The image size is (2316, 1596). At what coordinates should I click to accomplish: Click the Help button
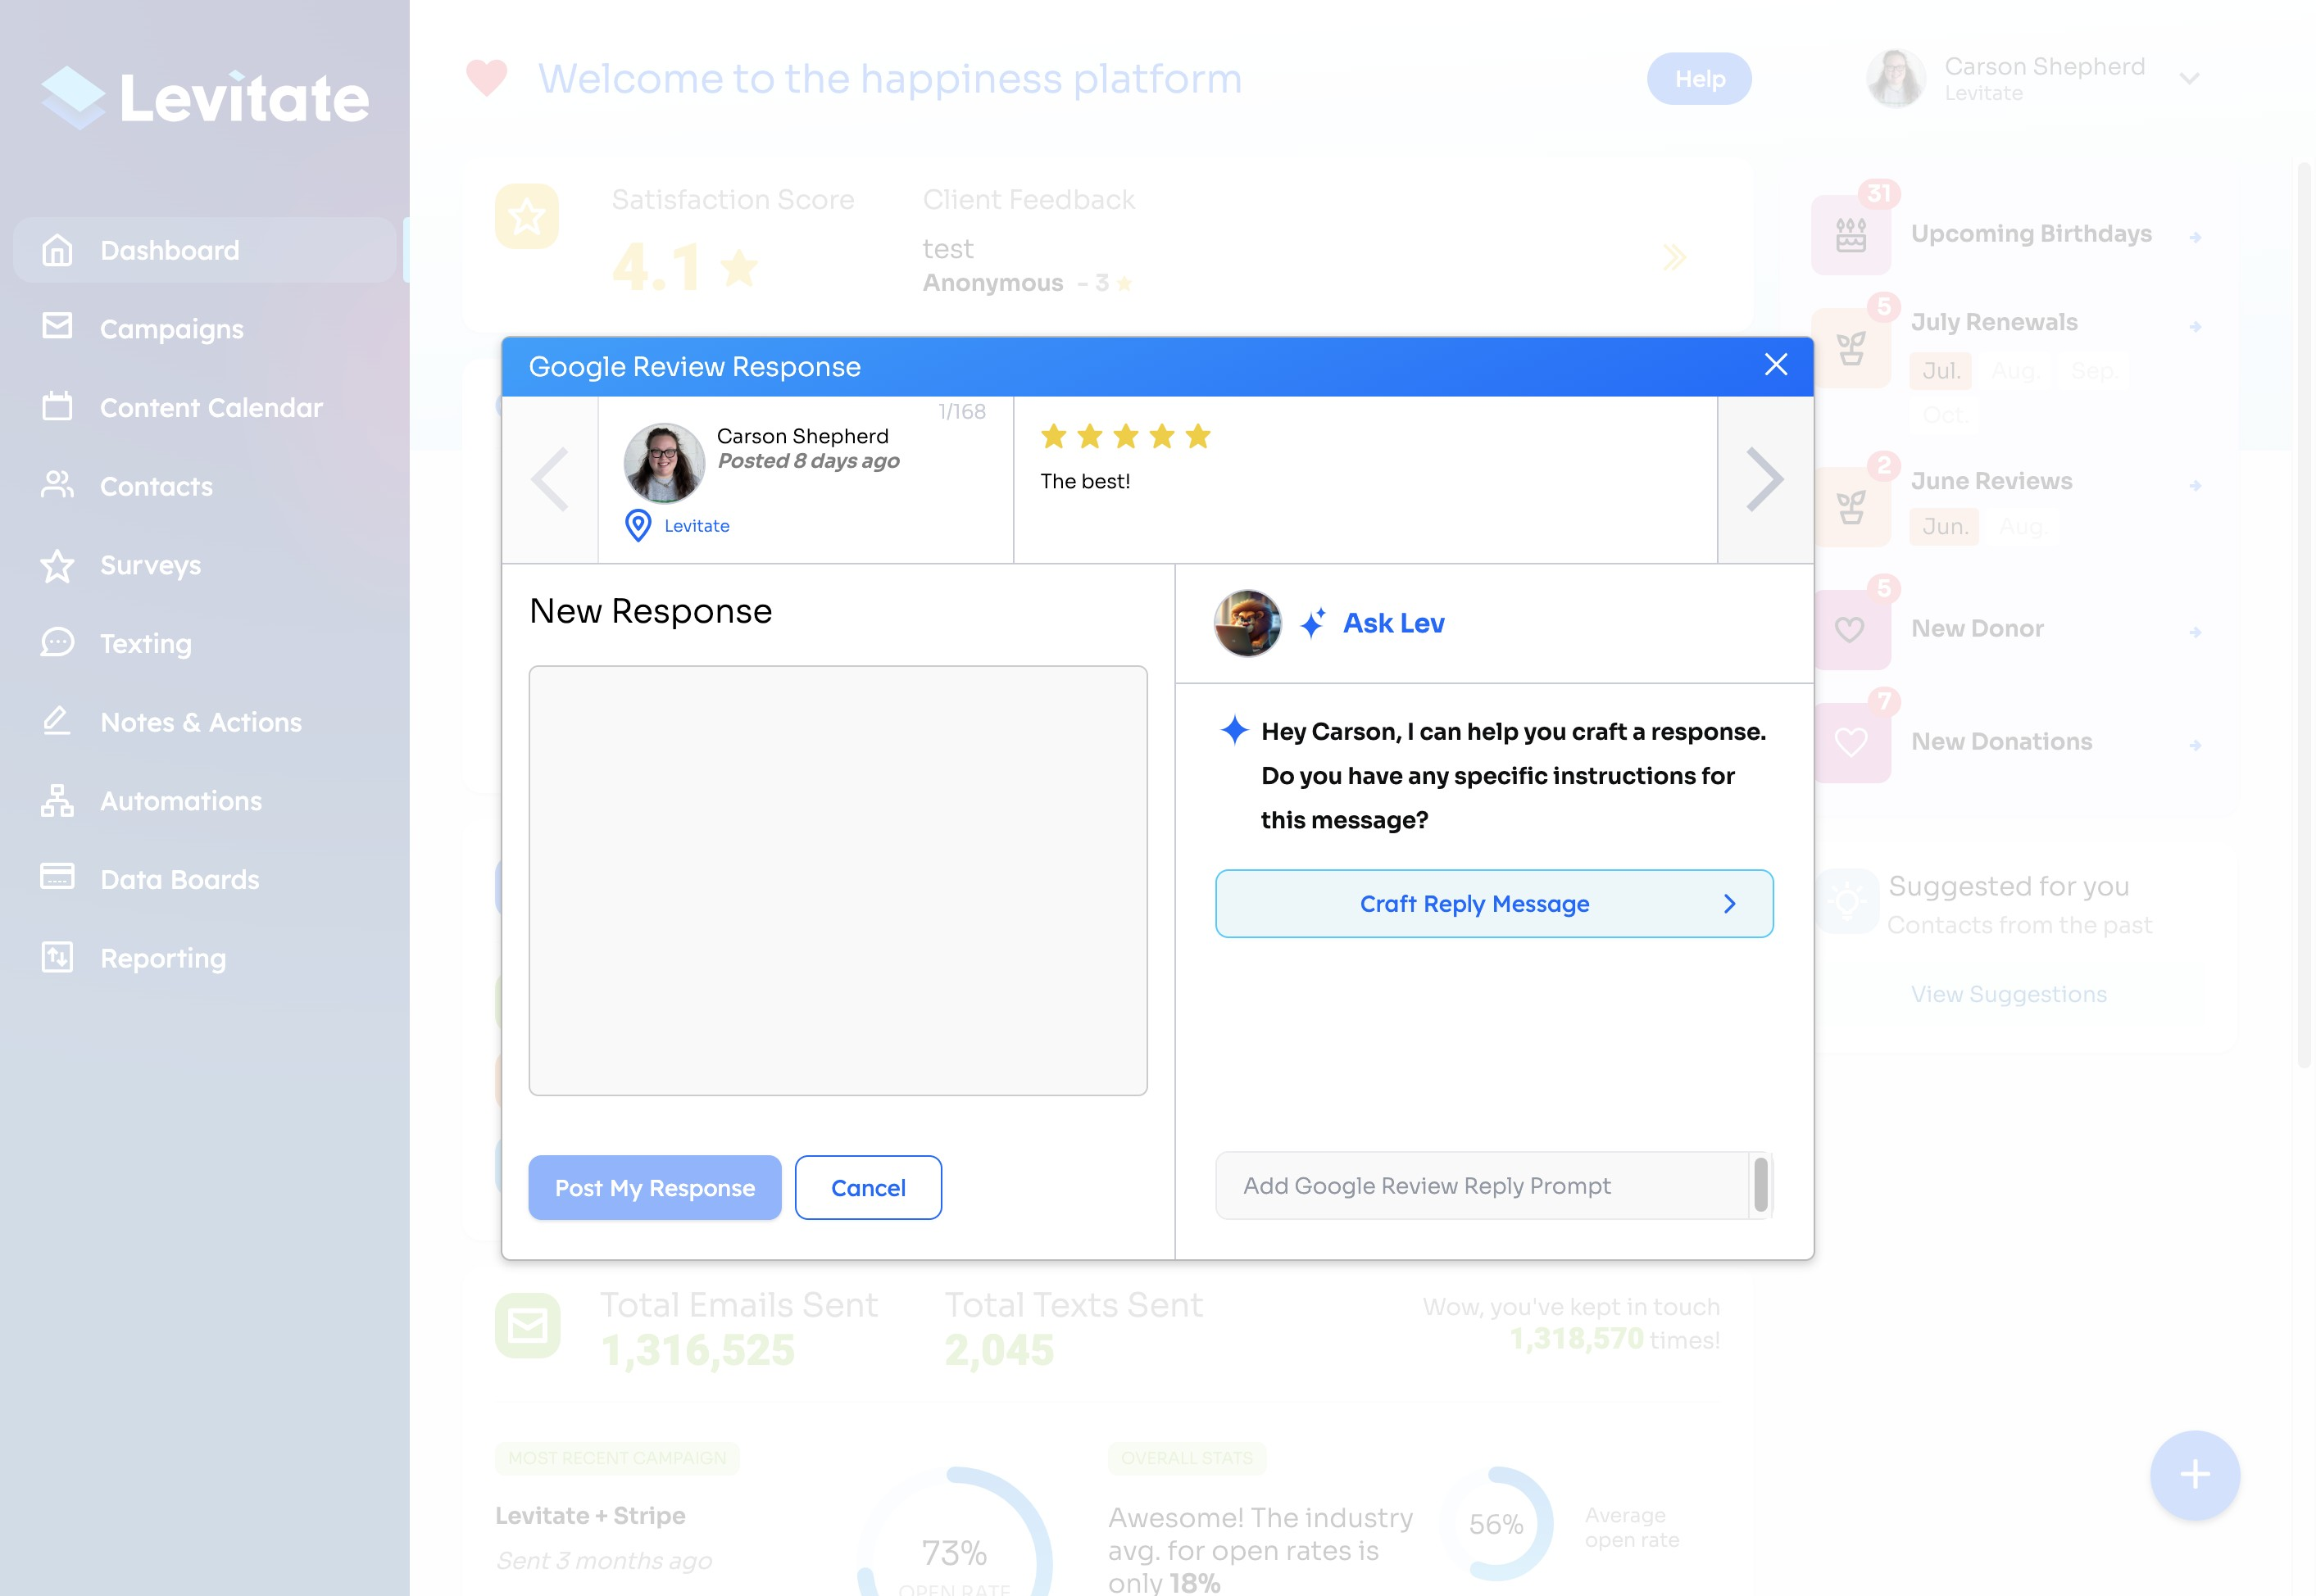coord(1699,79)
